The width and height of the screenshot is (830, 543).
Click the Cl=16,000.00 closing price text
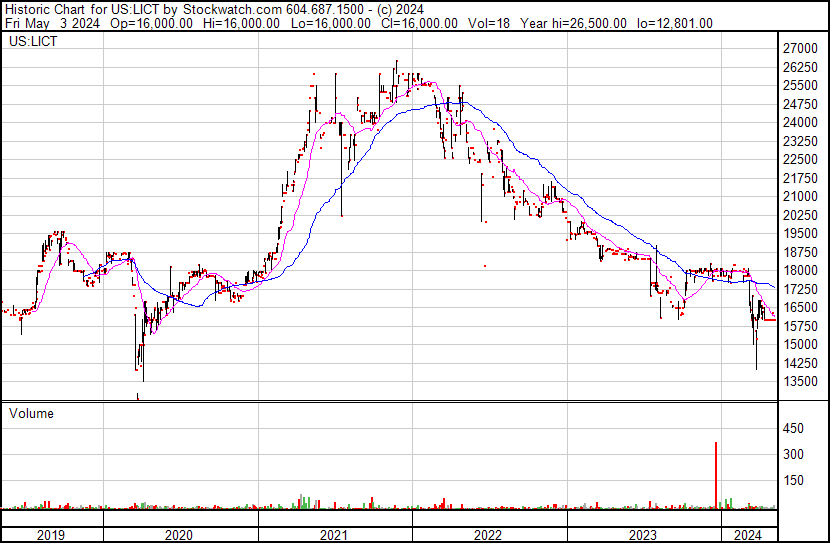pyautogui.click(x=419, y=23)
